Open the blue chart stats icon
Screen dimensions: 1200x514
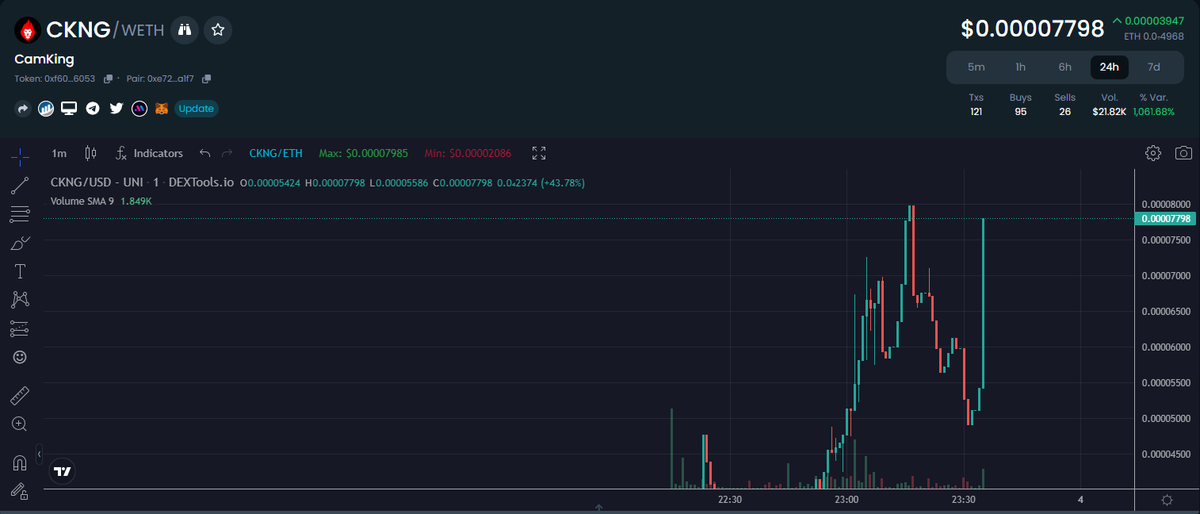46,108
